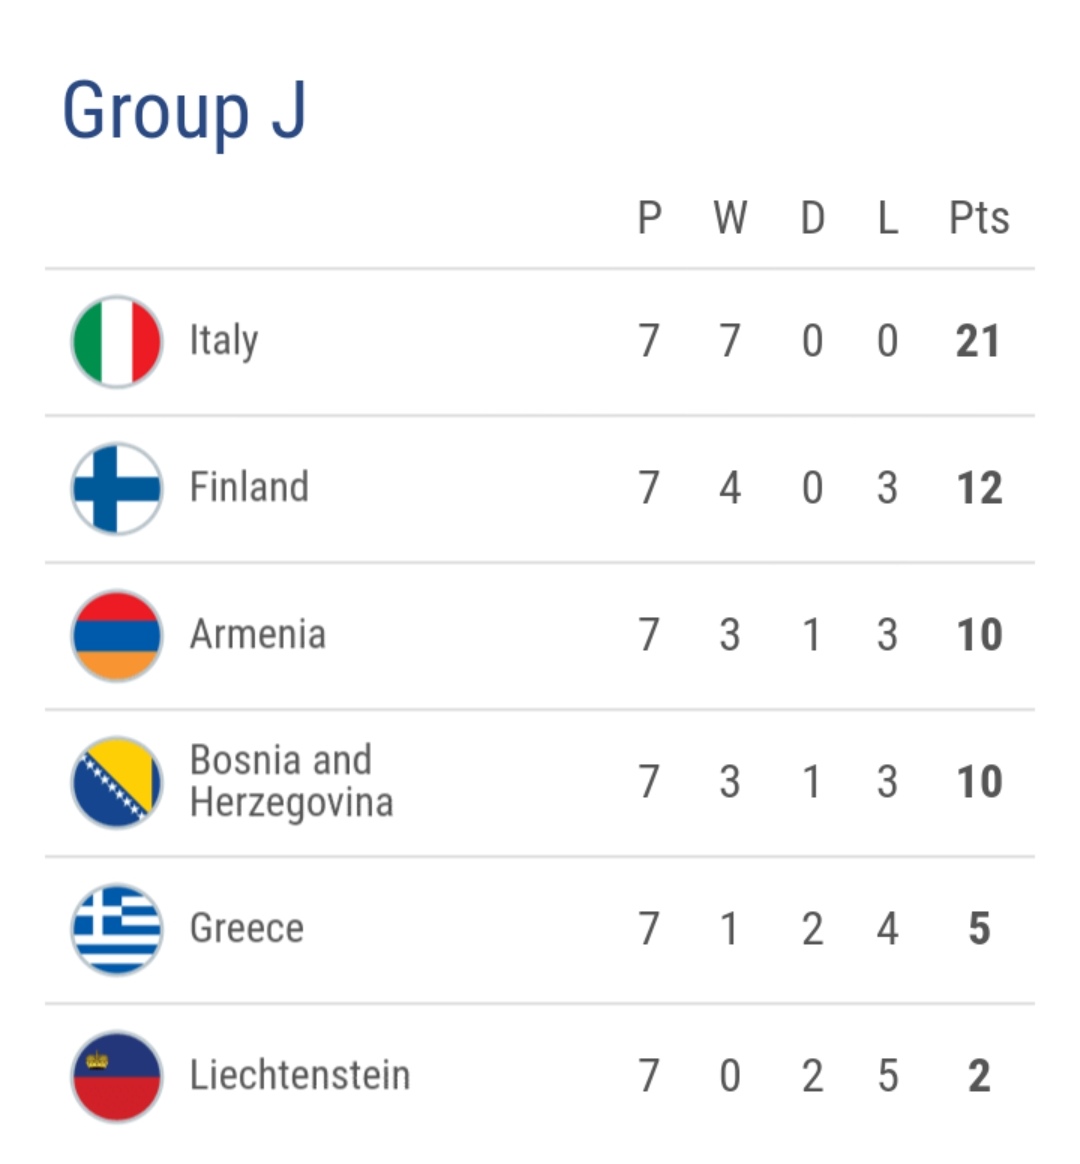
Task: Select the Bosnia and Herzegovina team name
Action: point(291,782)
